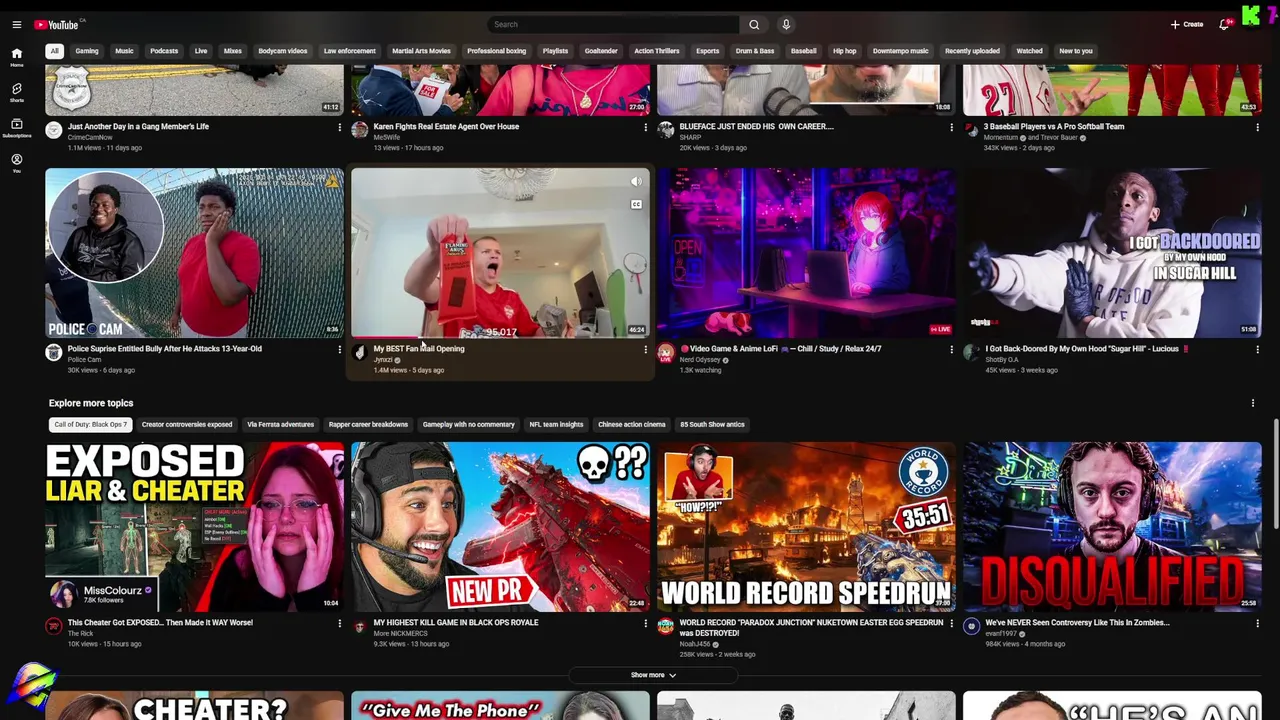This screenshot has height=720, width=1280.
Task: Select the Drum & Bass chip
Action: coord(755,51)
